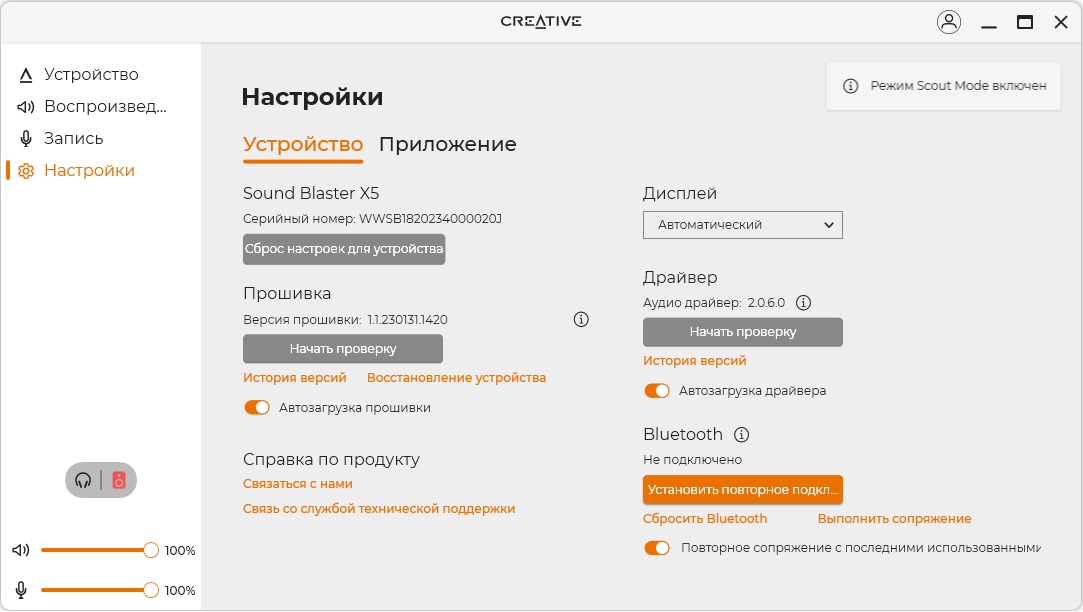
Task: Open the user account profile icon
Action: (948, 22)
